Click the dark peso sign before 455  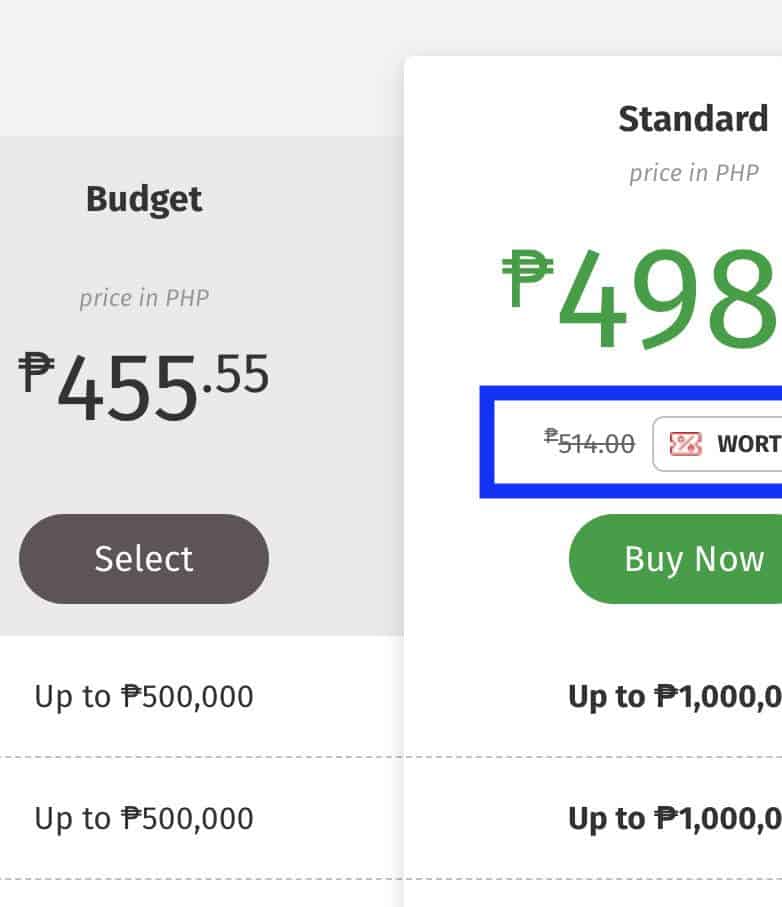pos(36,371)
